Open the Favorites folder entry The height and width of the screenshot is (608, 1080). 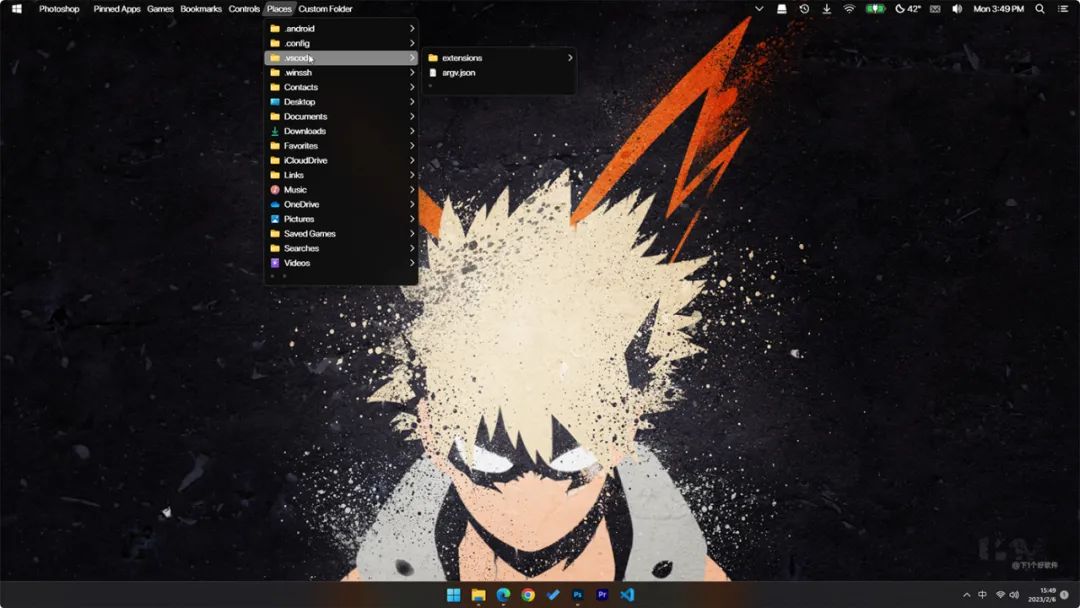point(341,145)
